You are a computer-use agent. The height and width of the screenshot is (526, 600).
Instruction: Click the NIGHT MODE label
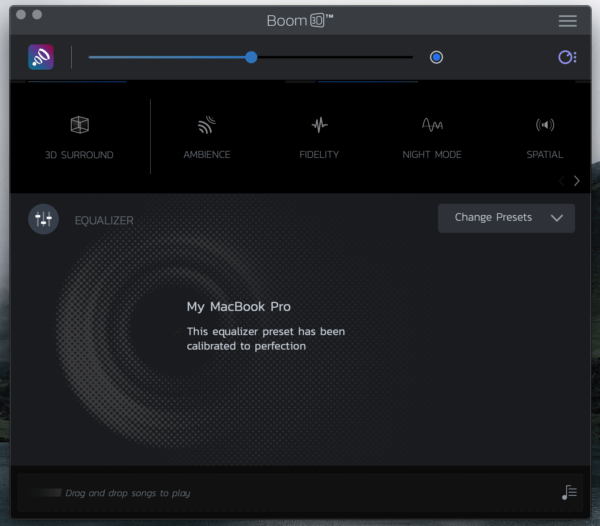pos(431,155)
